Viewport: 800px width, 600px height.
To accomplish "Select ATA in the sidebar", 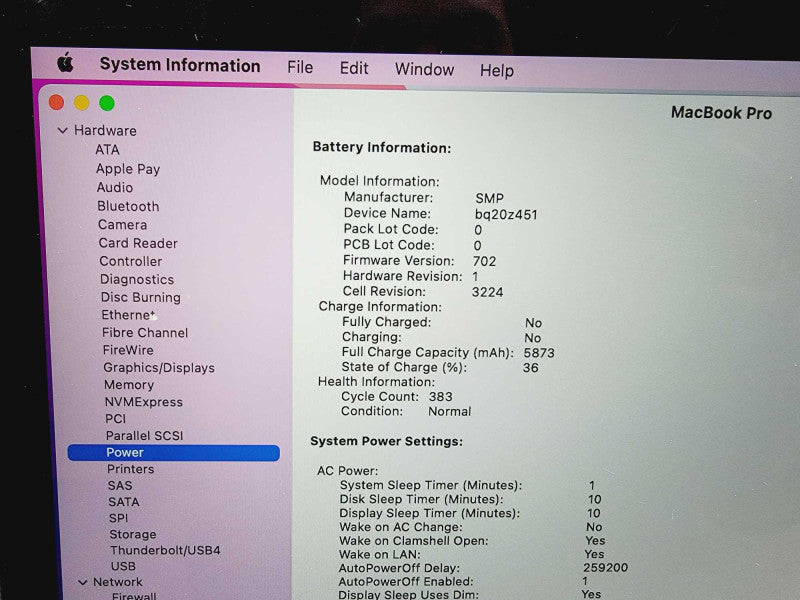I will [107, 149].
